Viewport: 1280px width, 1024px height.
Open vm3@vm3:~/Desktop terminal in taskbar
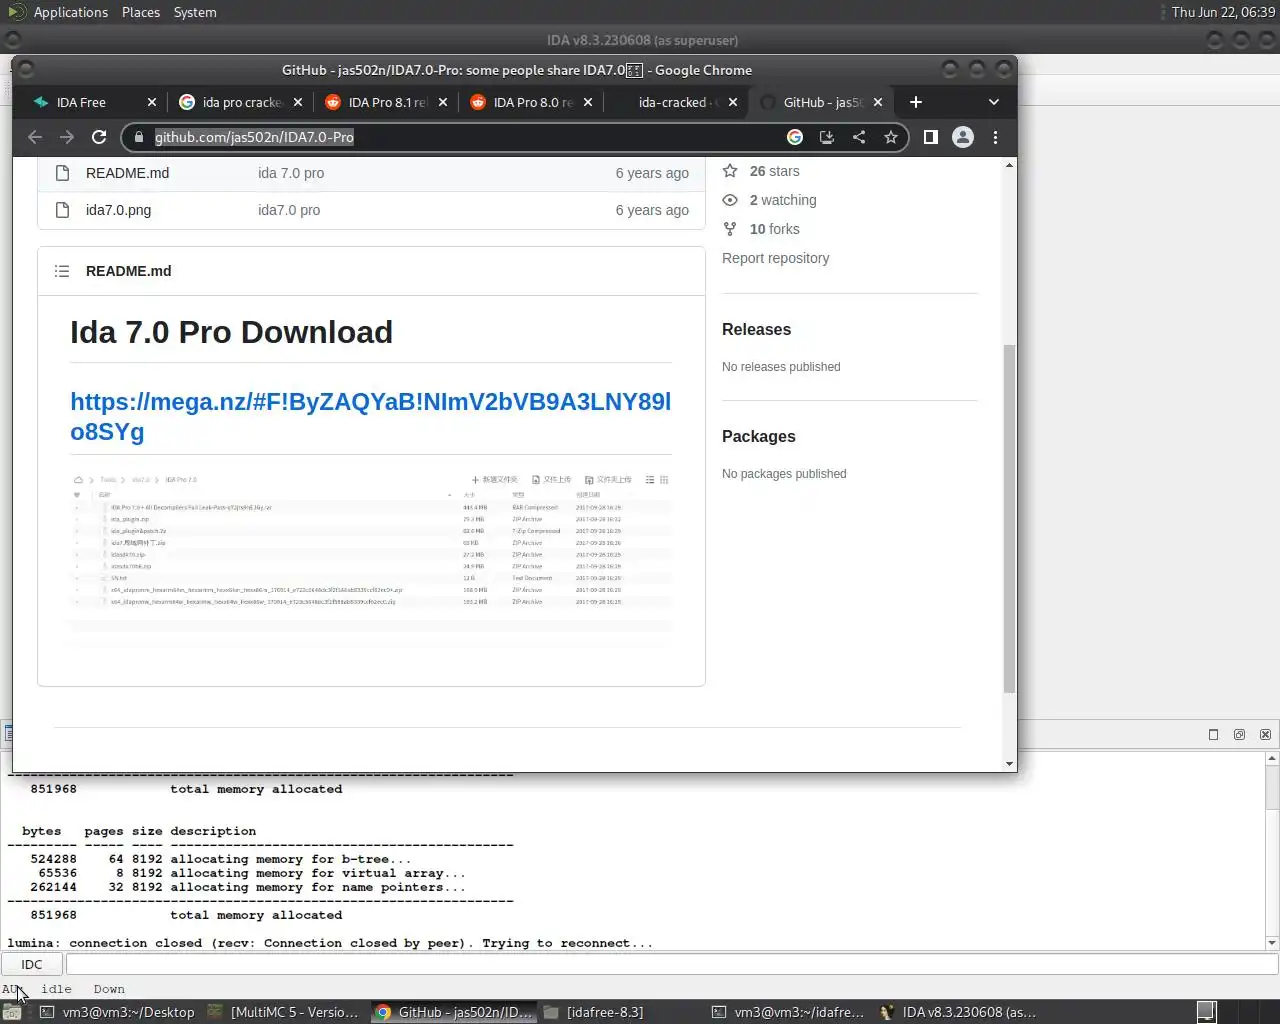(x=117, y=1012)
